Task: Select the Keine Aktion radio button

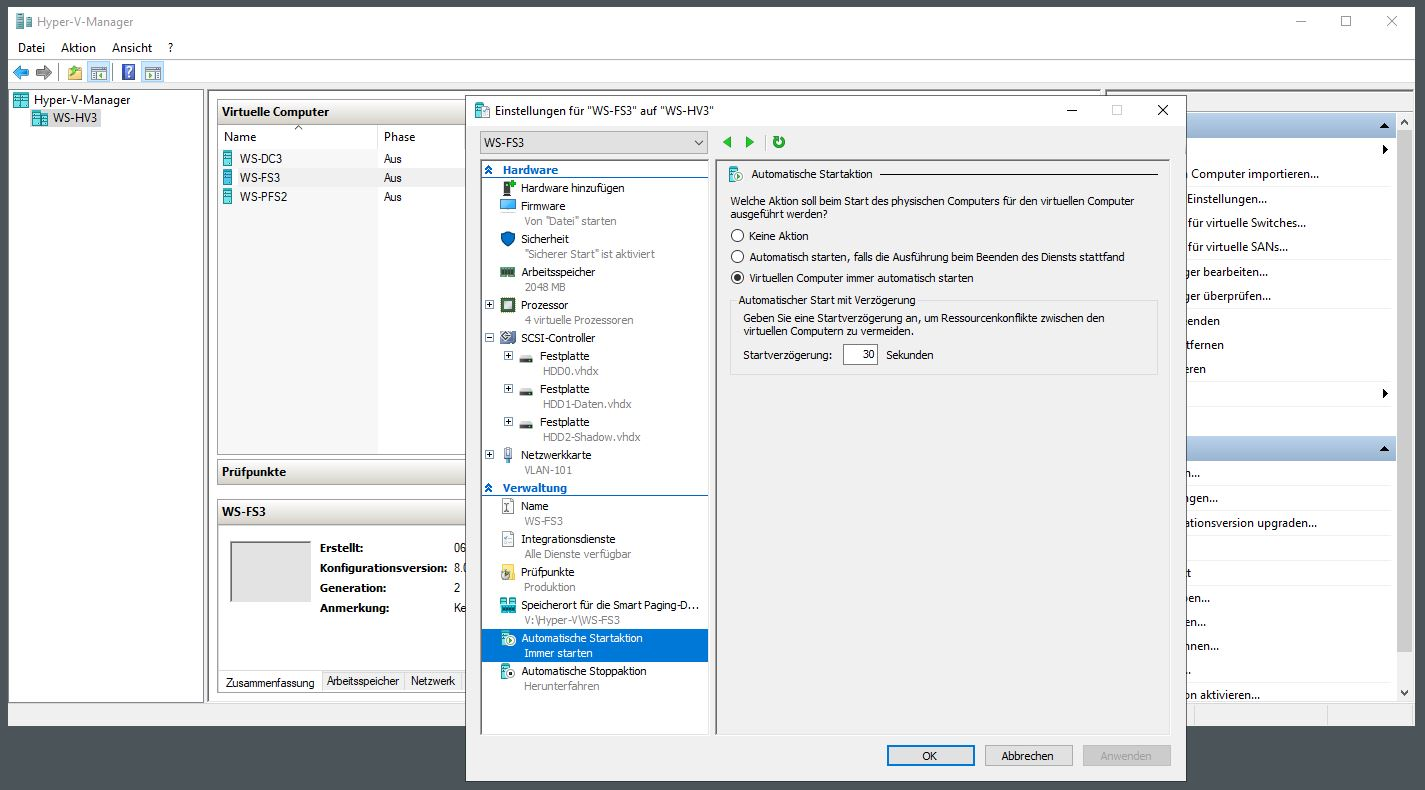Action: 738,236
